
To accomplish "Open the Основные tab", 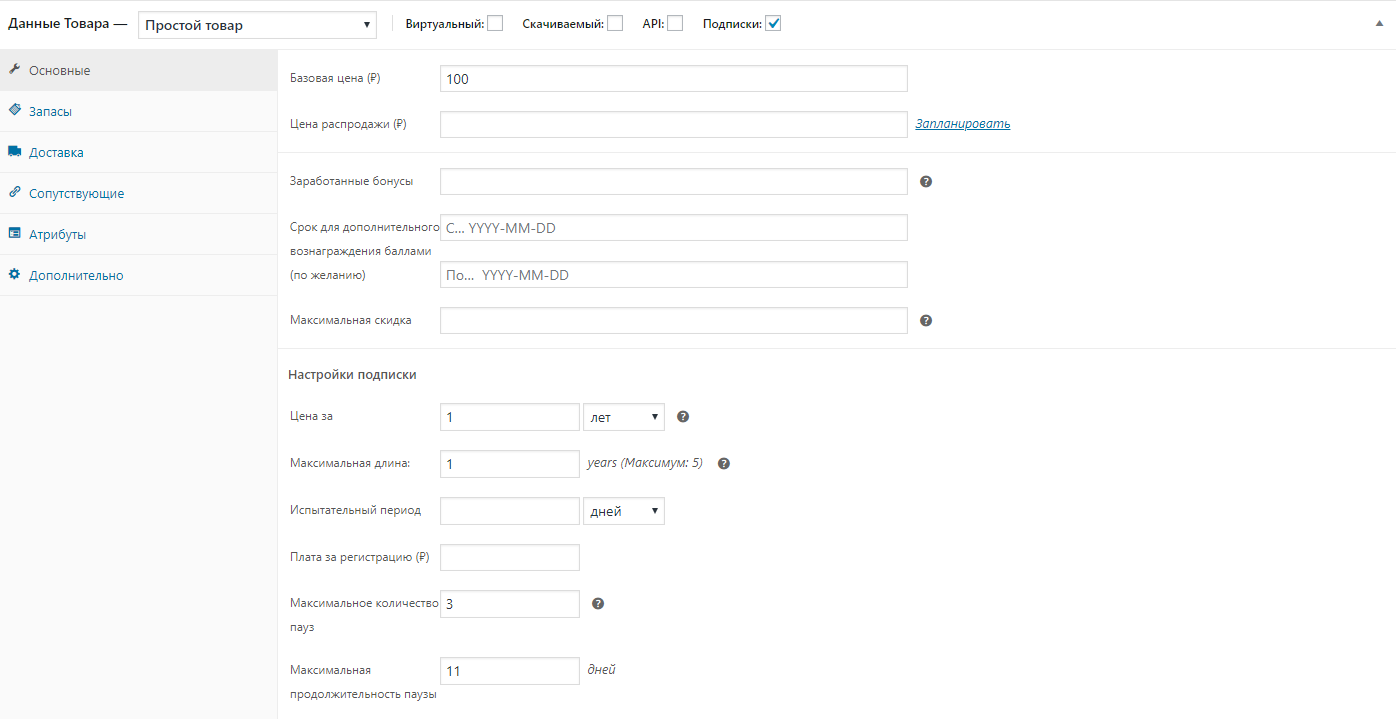I will (x=139, y=71).
